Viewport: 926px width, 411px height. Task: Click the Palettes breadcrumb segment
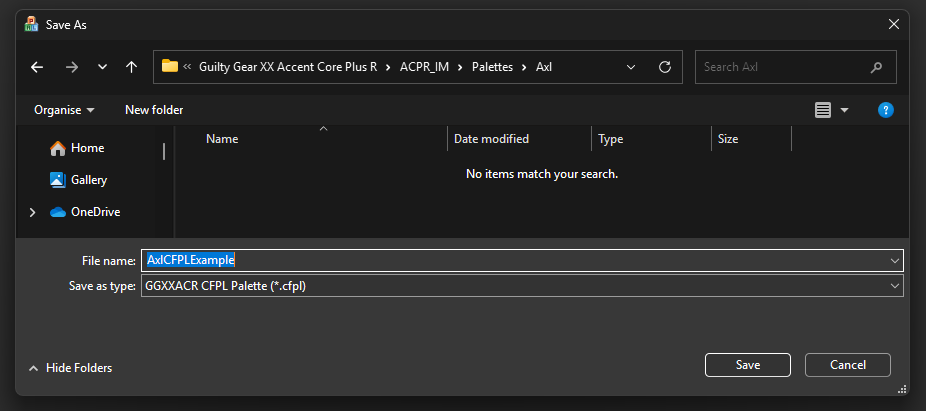pyautogui.click(x=490, y=67)
